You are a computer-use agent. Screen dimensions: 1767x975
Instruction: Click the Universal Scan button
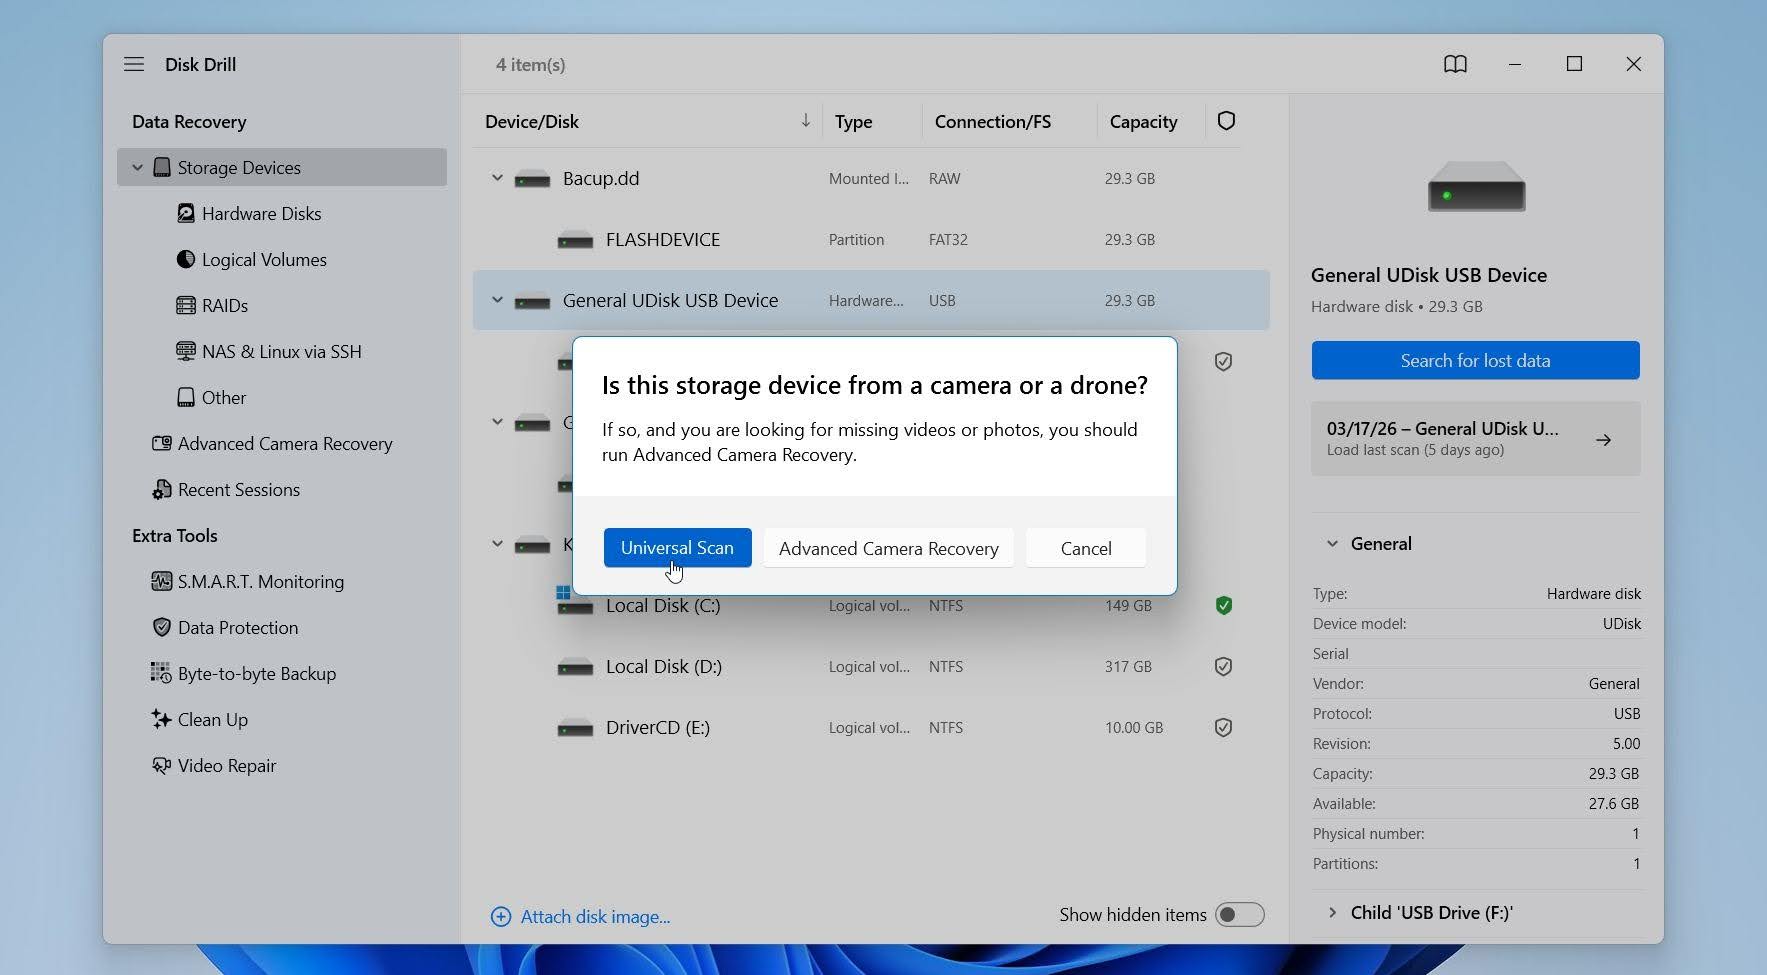(x=677, y=548)
